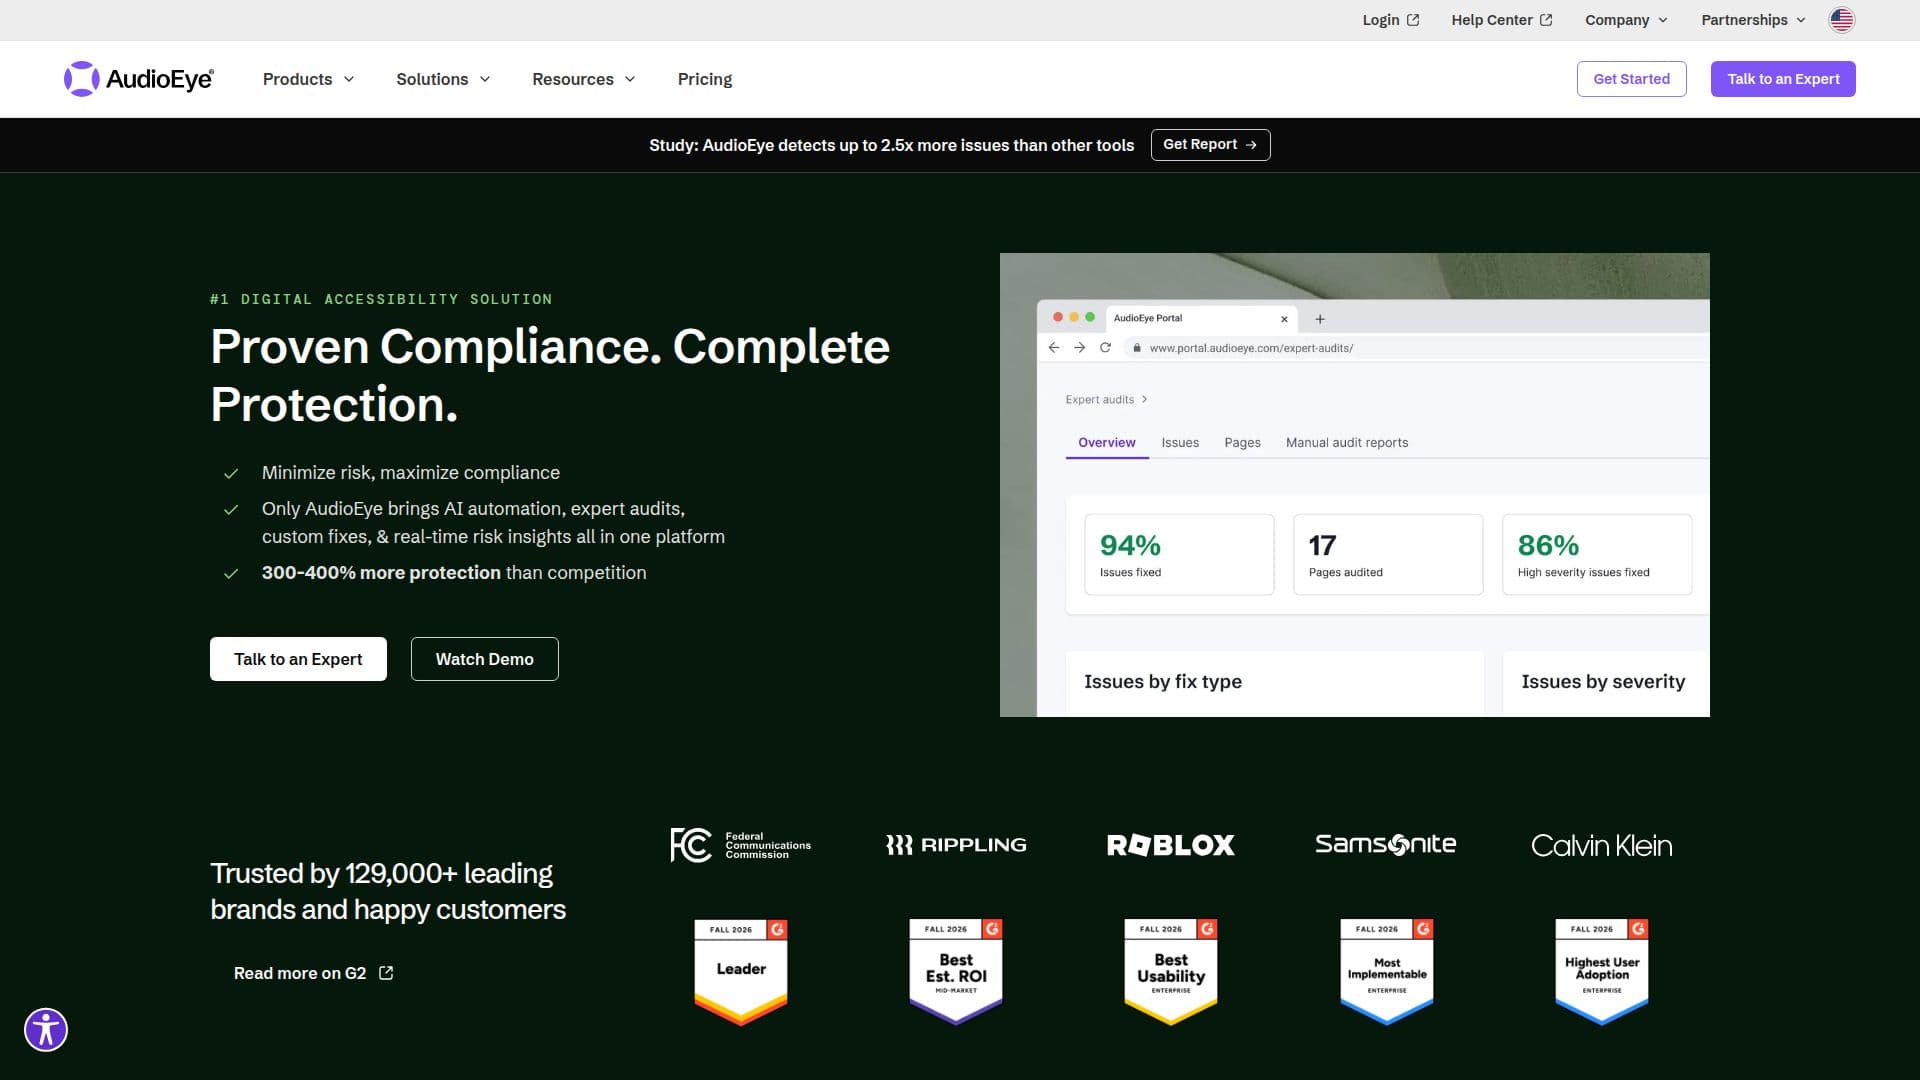Viewport: 1920px width, 1080px height.
Task: Click the Get Started button
Action: click(x=1632, y=79)
